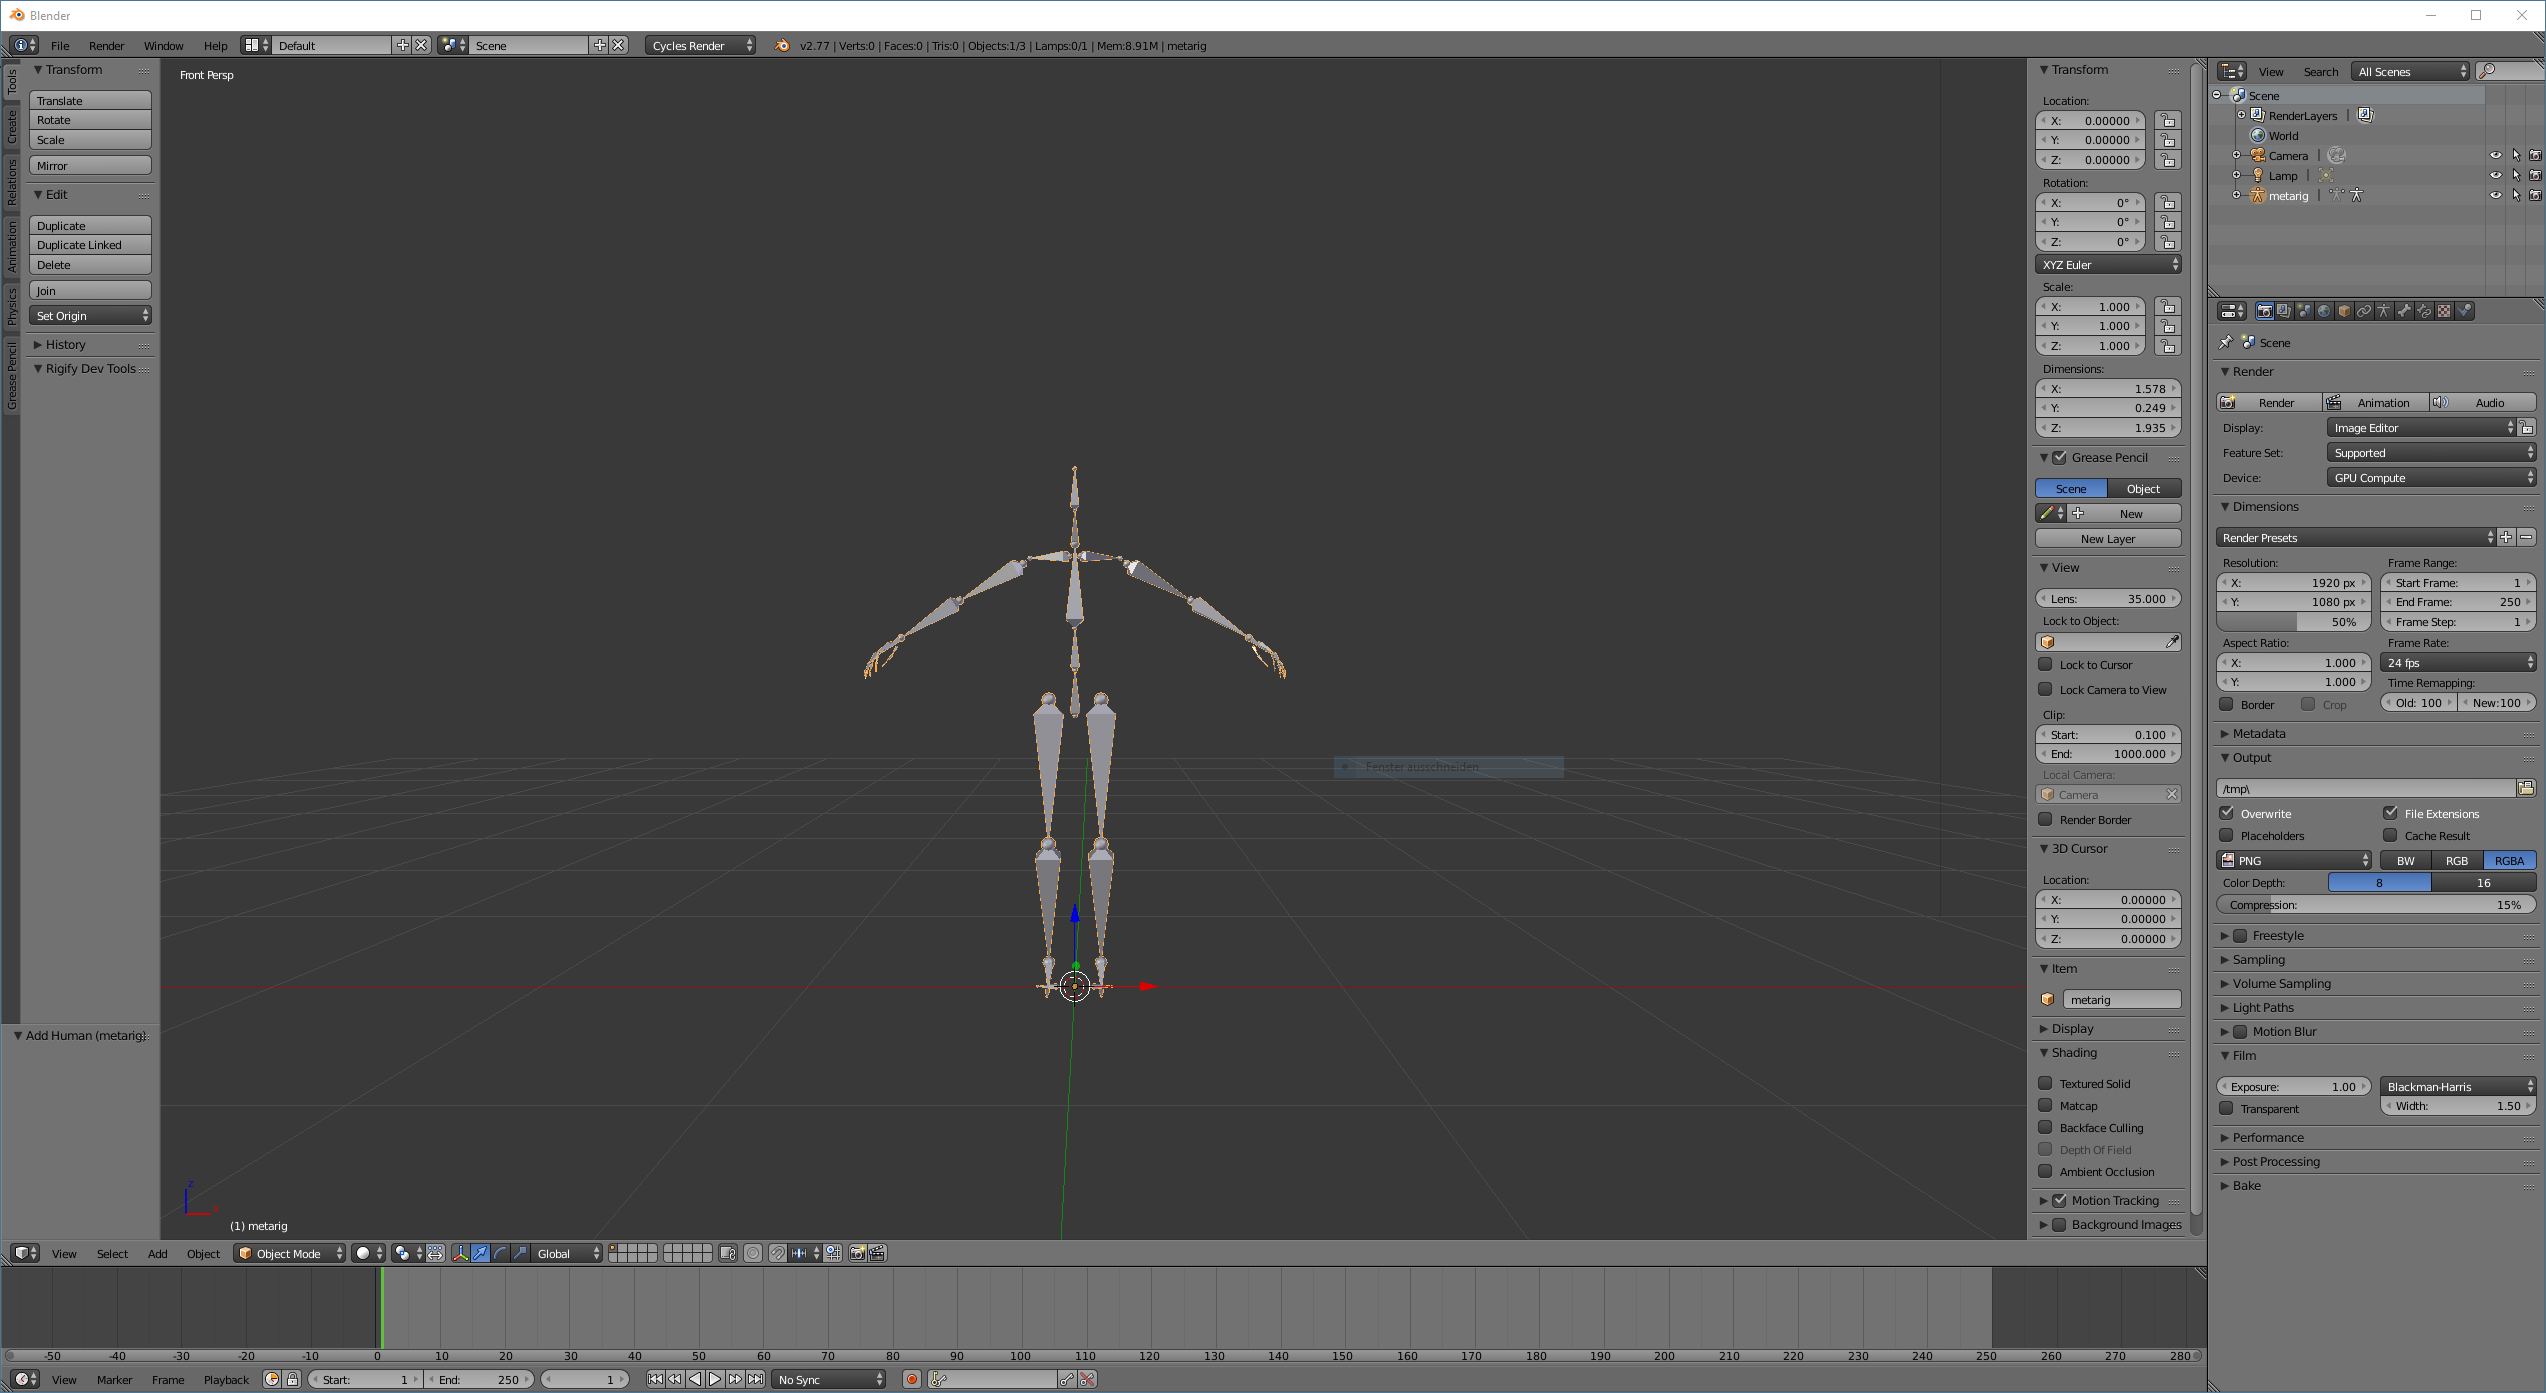This screenshot has width=2546, height=1393.
Task: Open the World properties tab icon
Action: click(2324, 311)
